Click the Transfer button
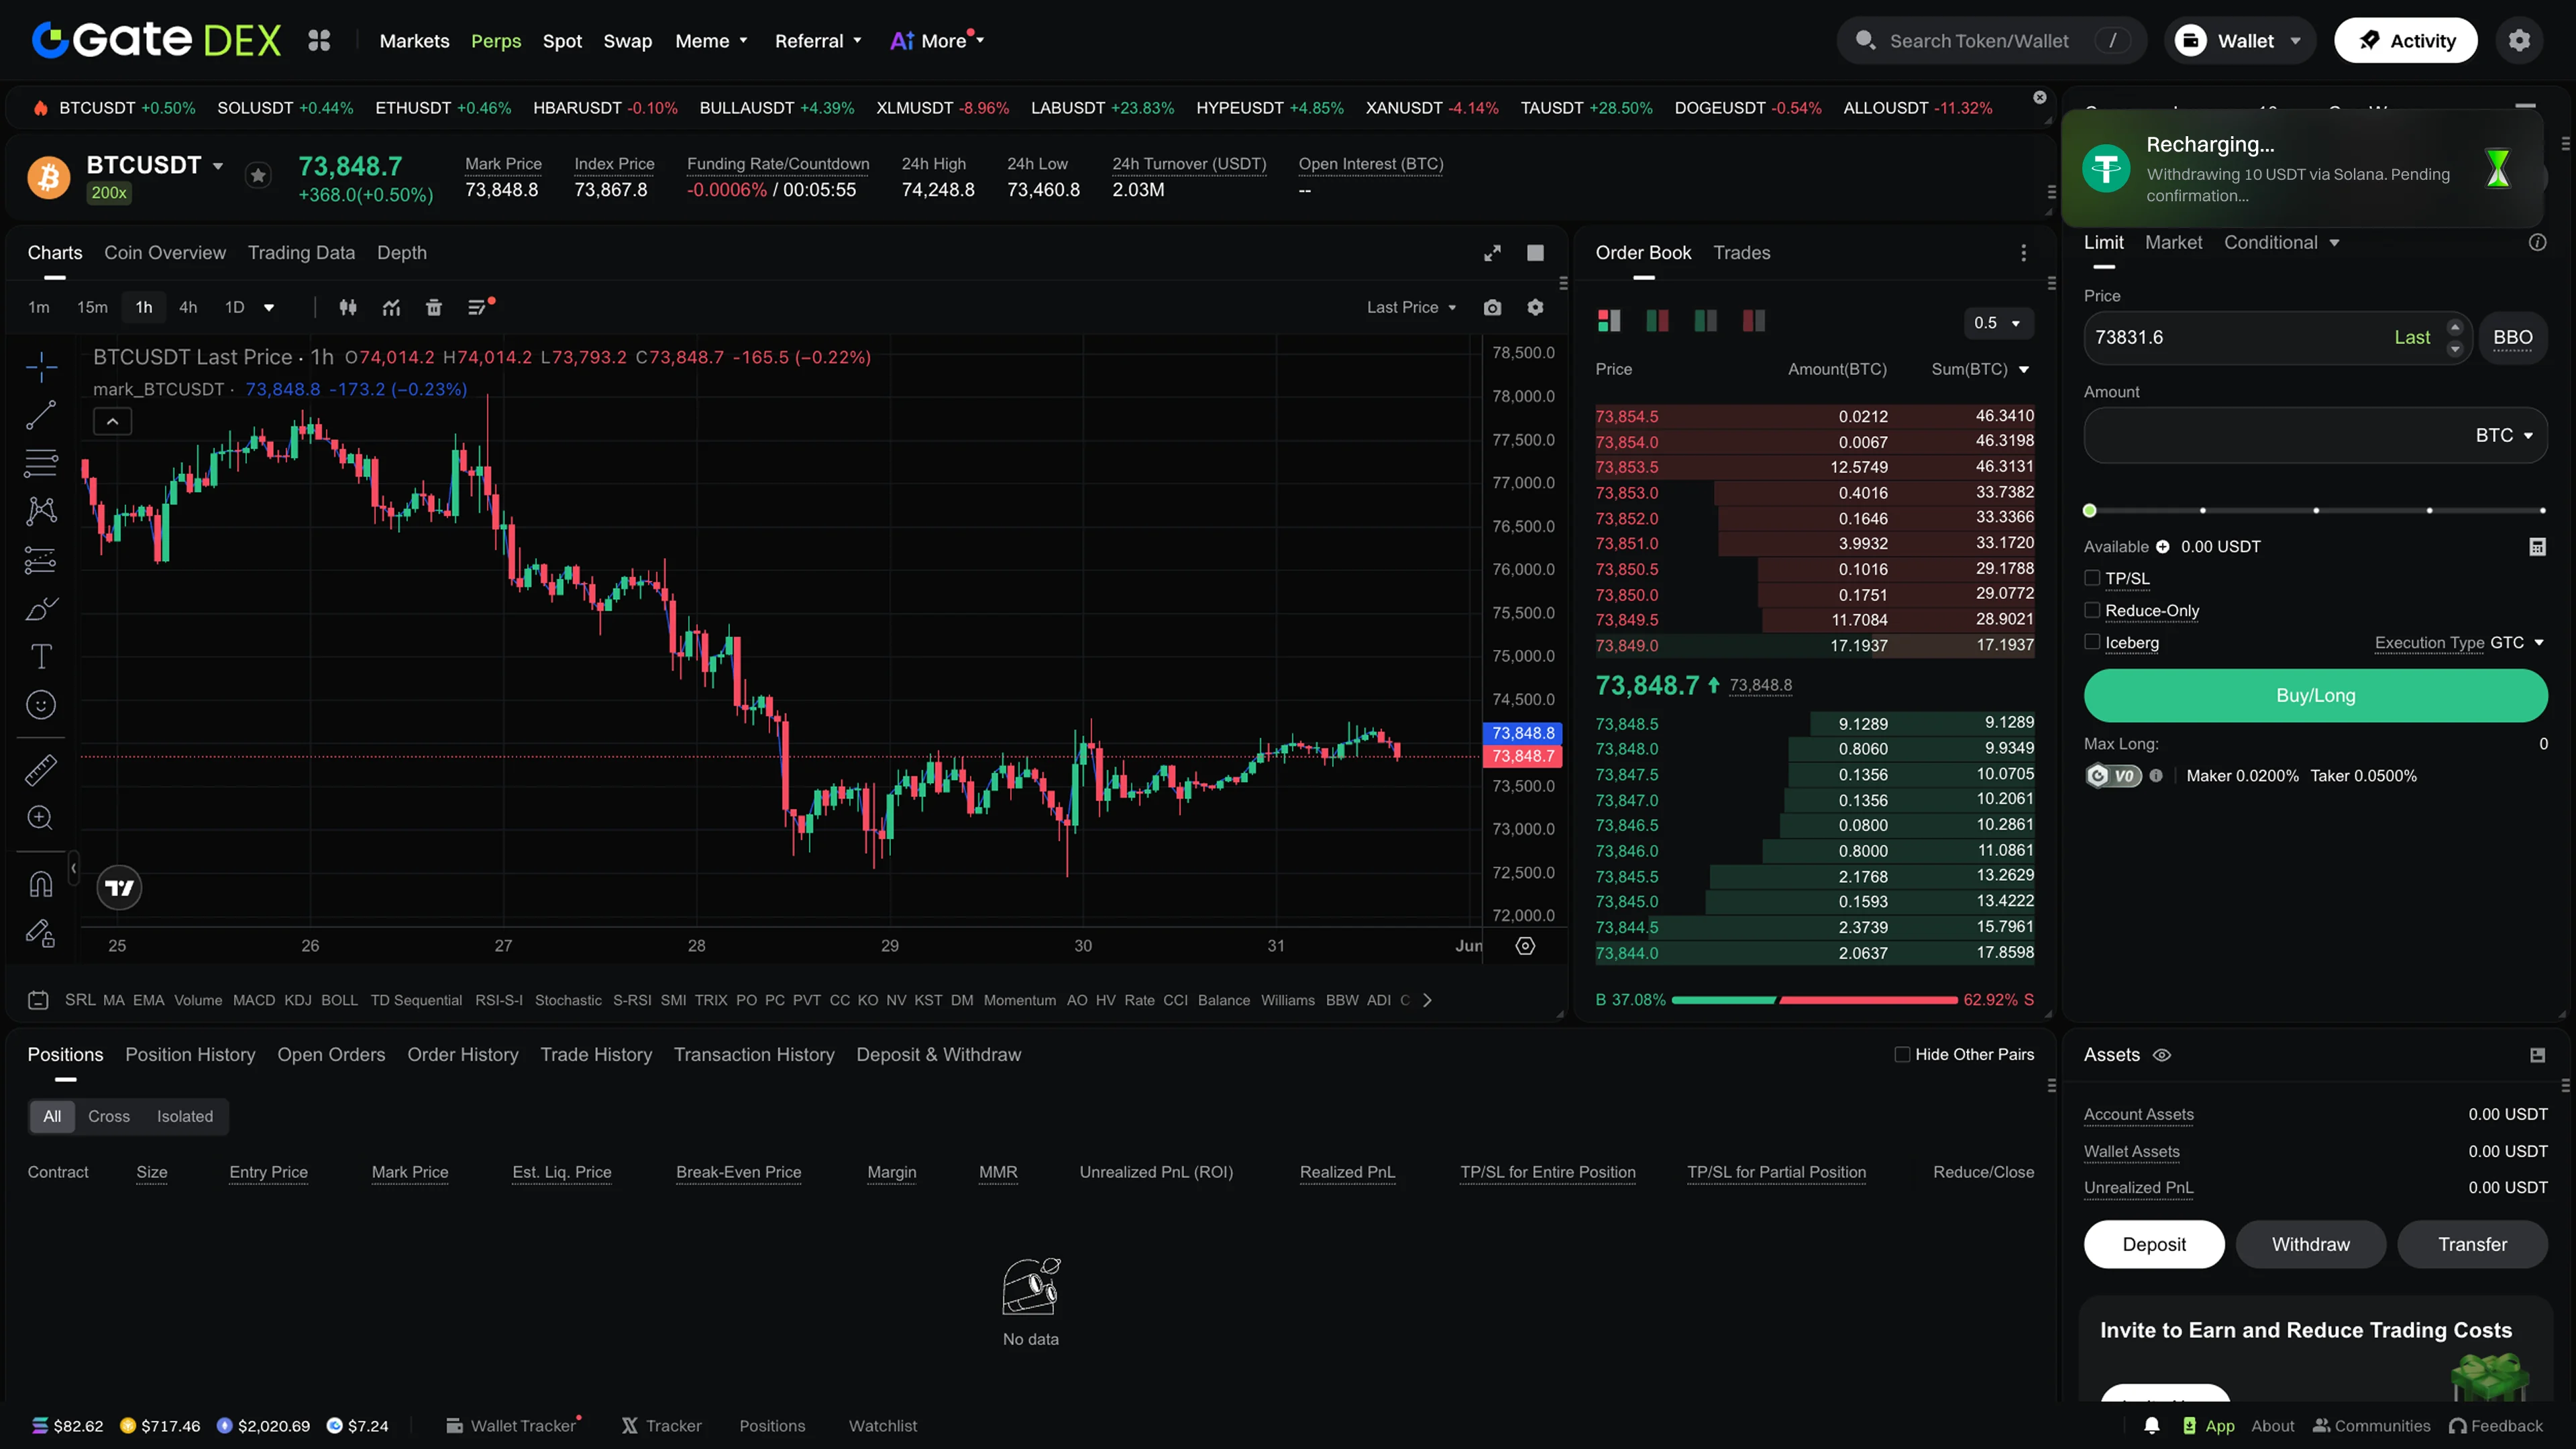Image resolution: width=2576 pixels, height=1449 pixels. [x=2472, y=1245]
